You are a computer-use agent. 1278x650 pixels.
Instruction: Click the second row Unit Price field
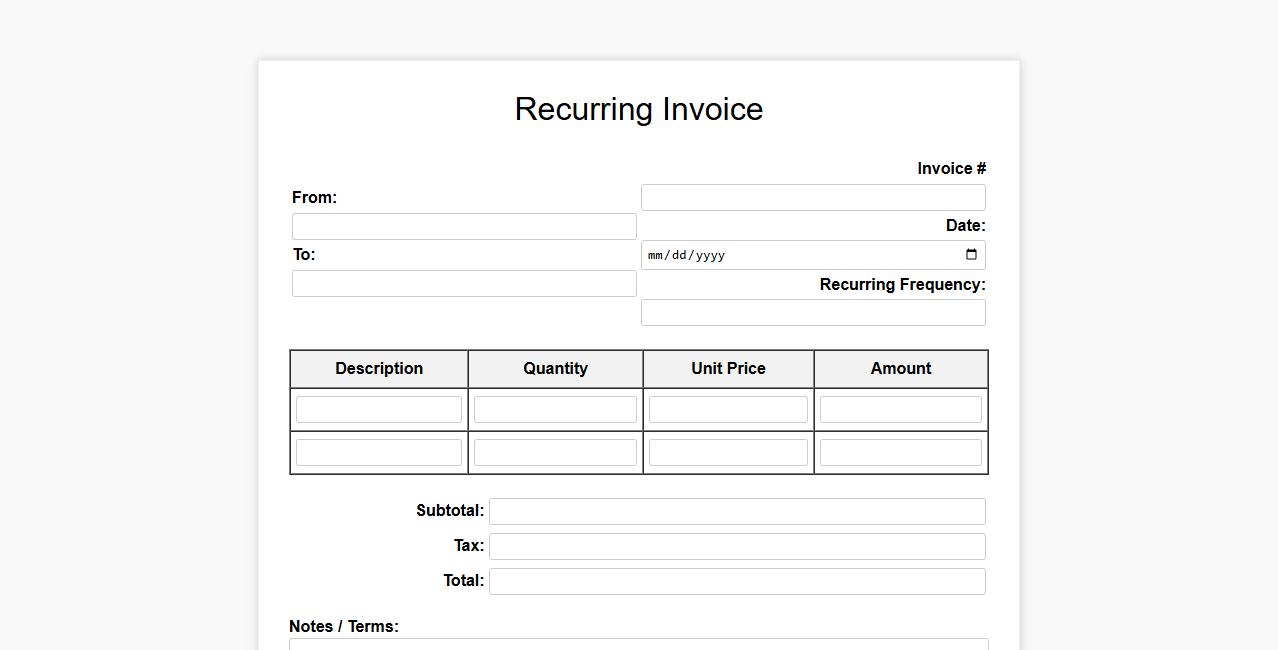pos(728,452)
